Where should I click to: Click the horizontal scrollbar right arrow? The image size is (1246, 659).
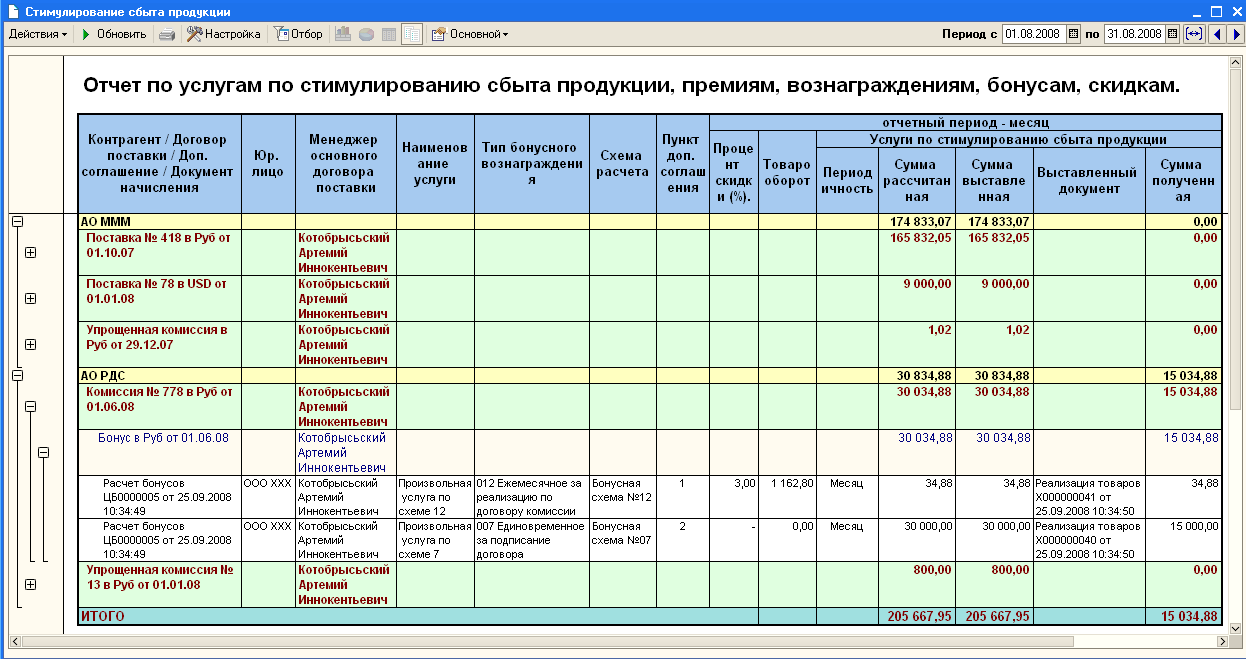1220,641
